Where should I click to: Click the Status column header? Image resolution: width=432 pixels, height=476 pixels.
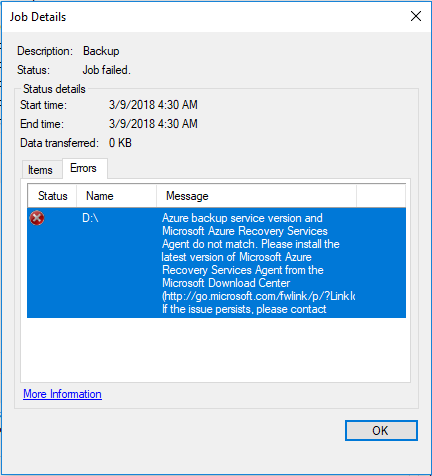coord(52,196)
